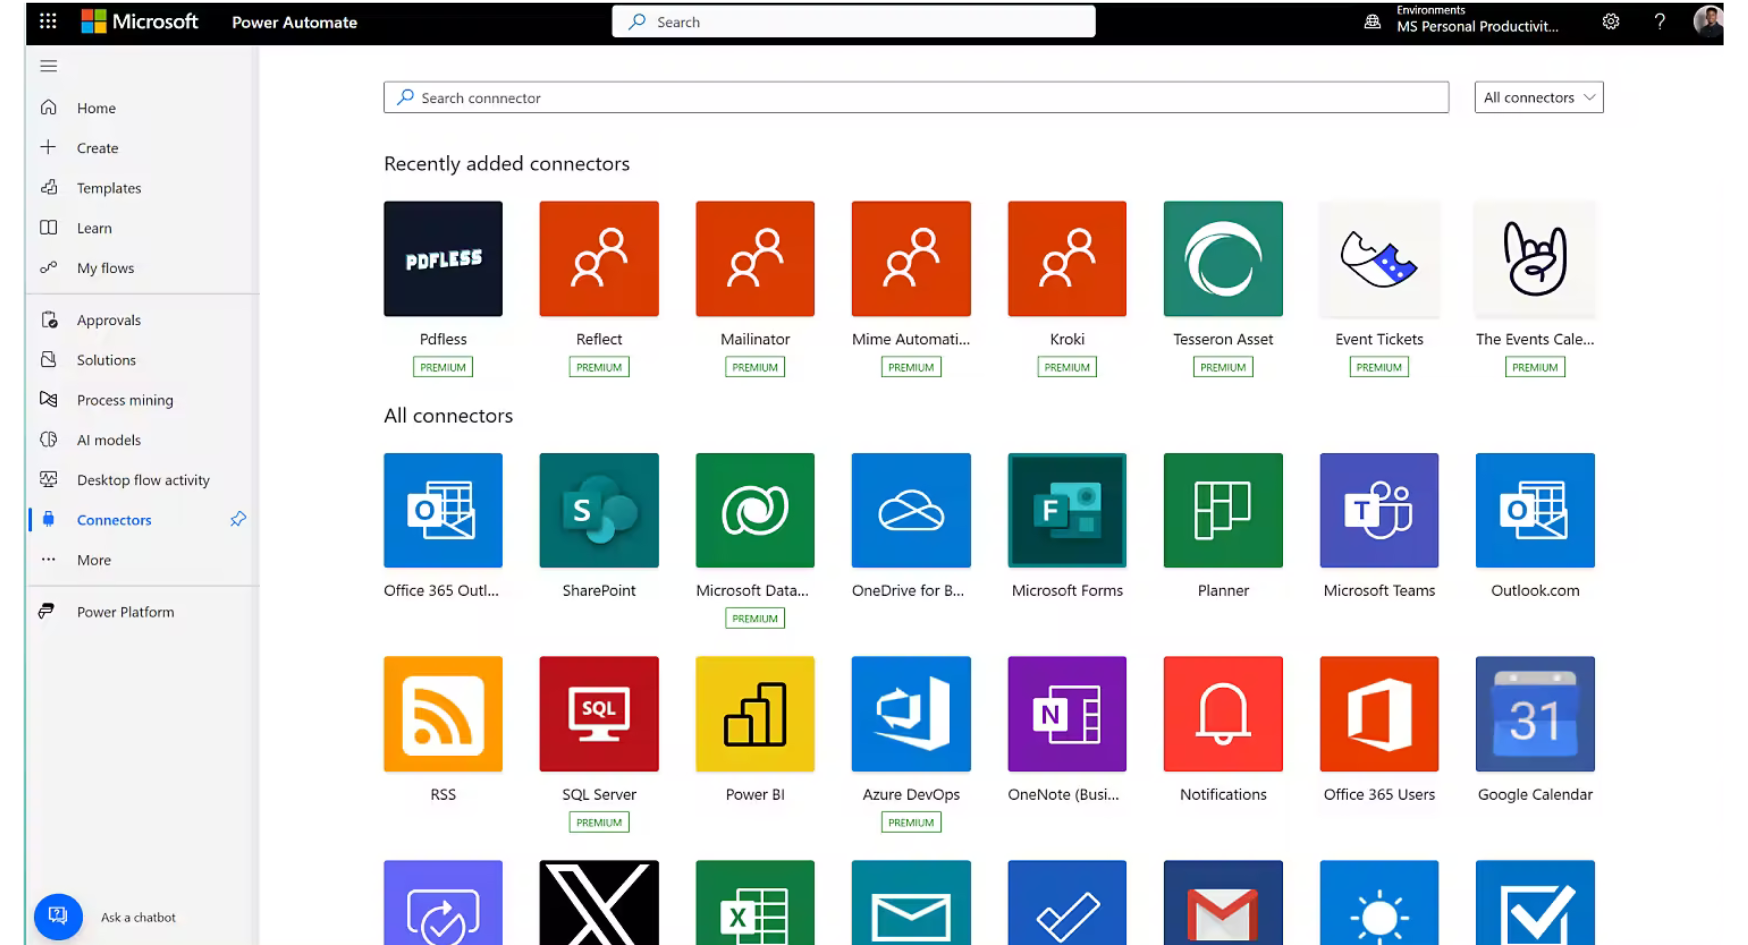
Task: Select the envelope Mail connector icon
Action: pyautogui.click(x=911, y=902)
